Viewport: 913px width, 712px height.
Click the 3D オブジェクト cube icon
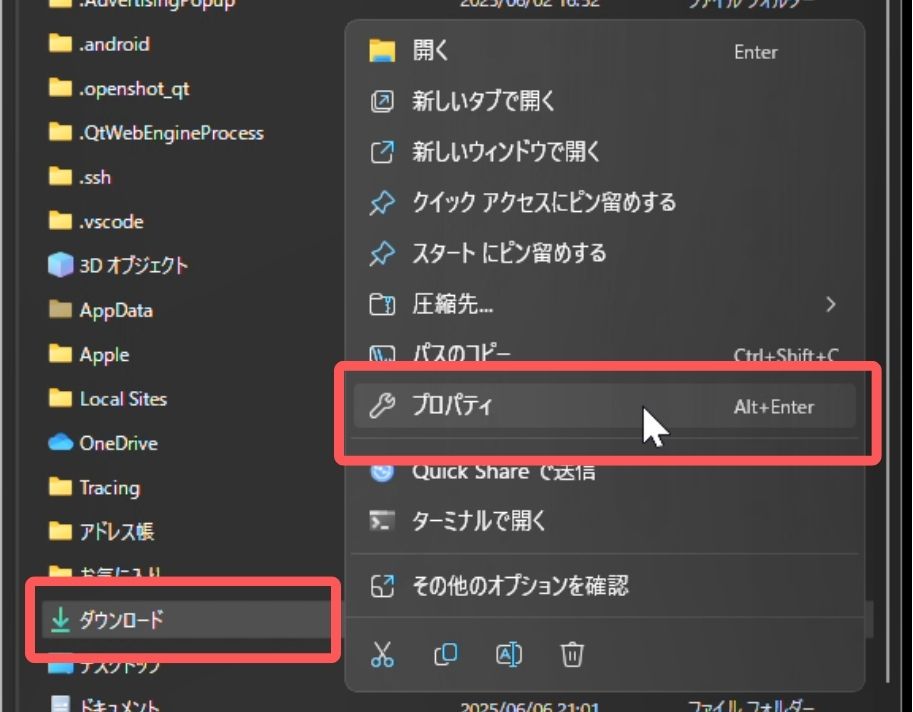(x=60, y=265)
